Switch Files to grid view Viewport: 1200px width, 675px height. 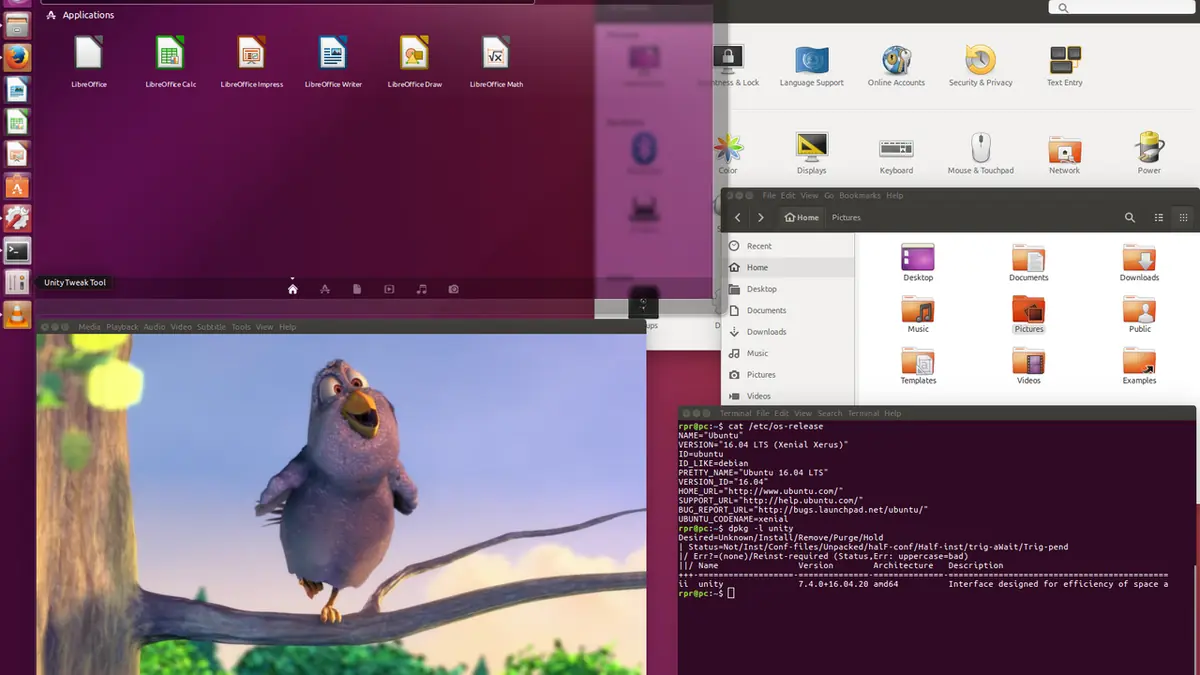1184,217
